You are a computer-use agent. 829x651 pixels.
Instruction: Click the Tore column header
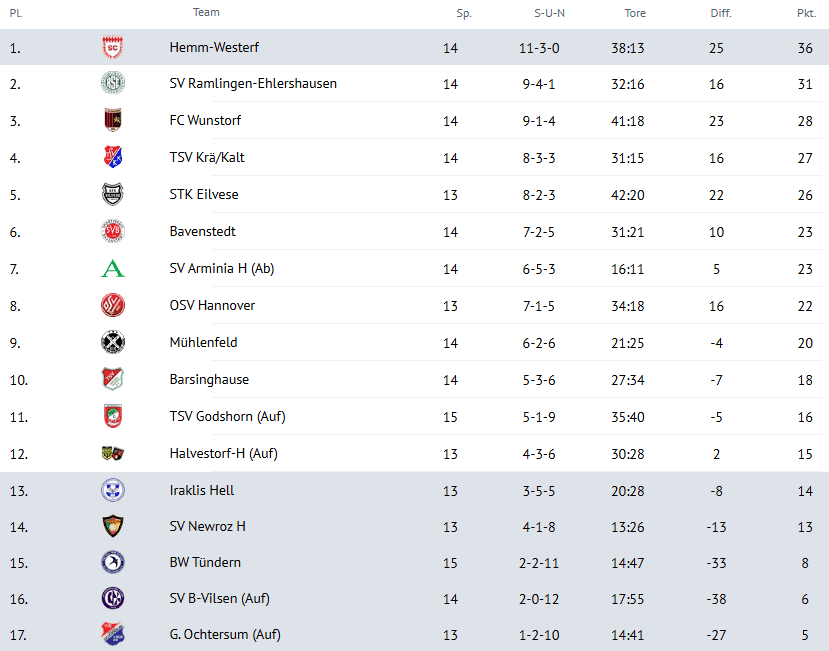coord(635,14)
